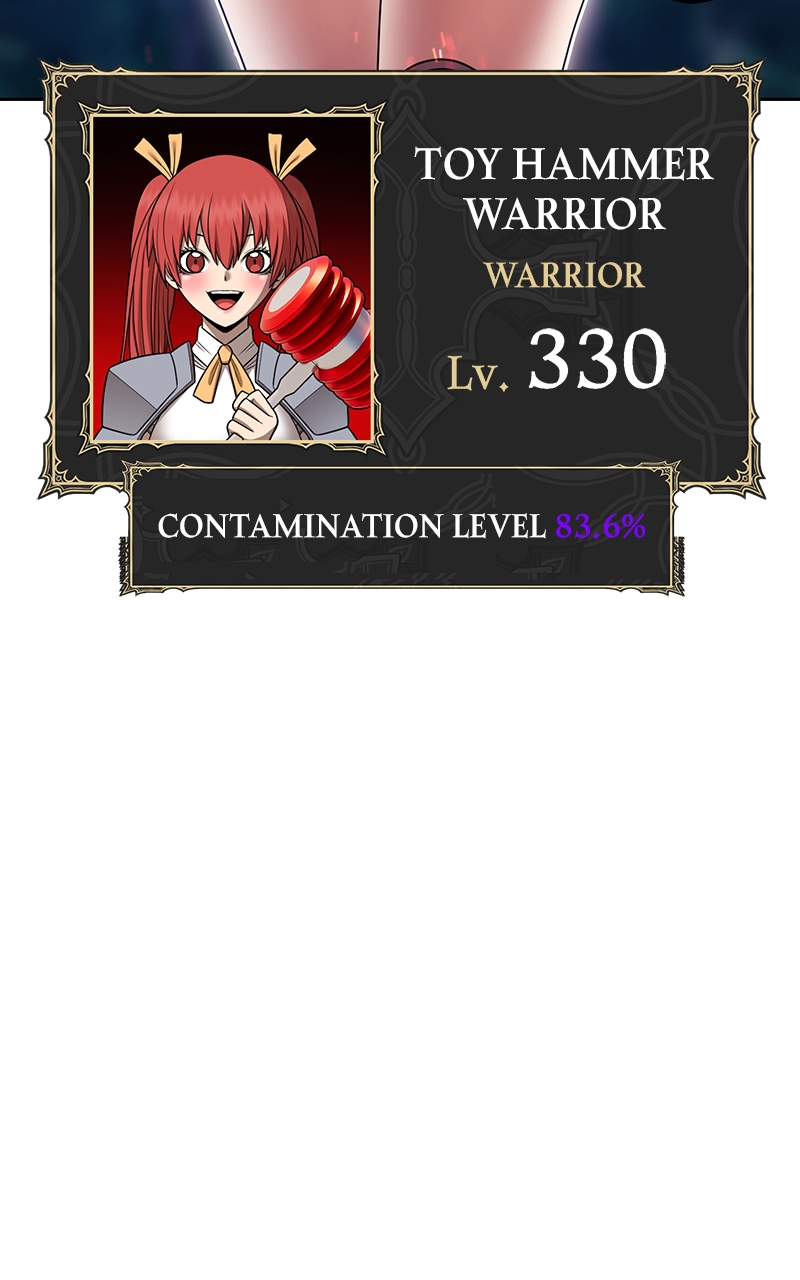Click the level number 330
800x1280 pixels.
[597, 359]
